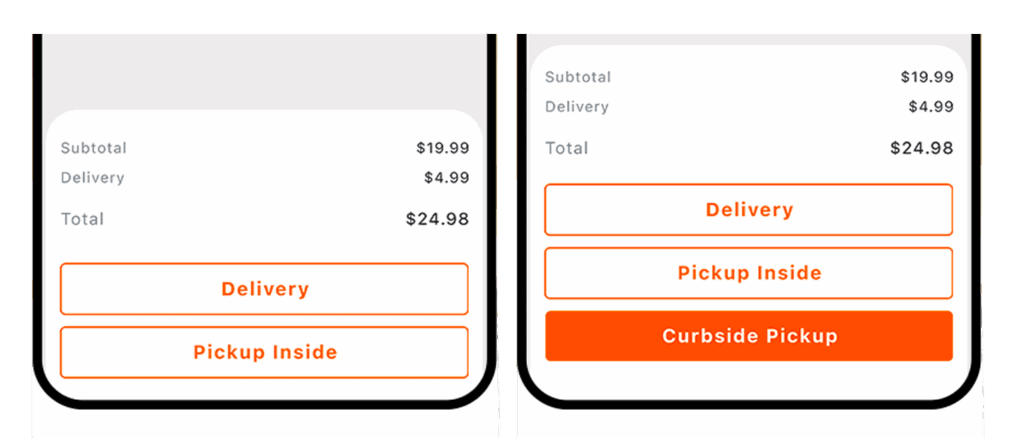This screenshot has width=1024, height=438.
Task: Click Delivery fee label on Curbside Pickup screen
Action: (x=576, y=107)
